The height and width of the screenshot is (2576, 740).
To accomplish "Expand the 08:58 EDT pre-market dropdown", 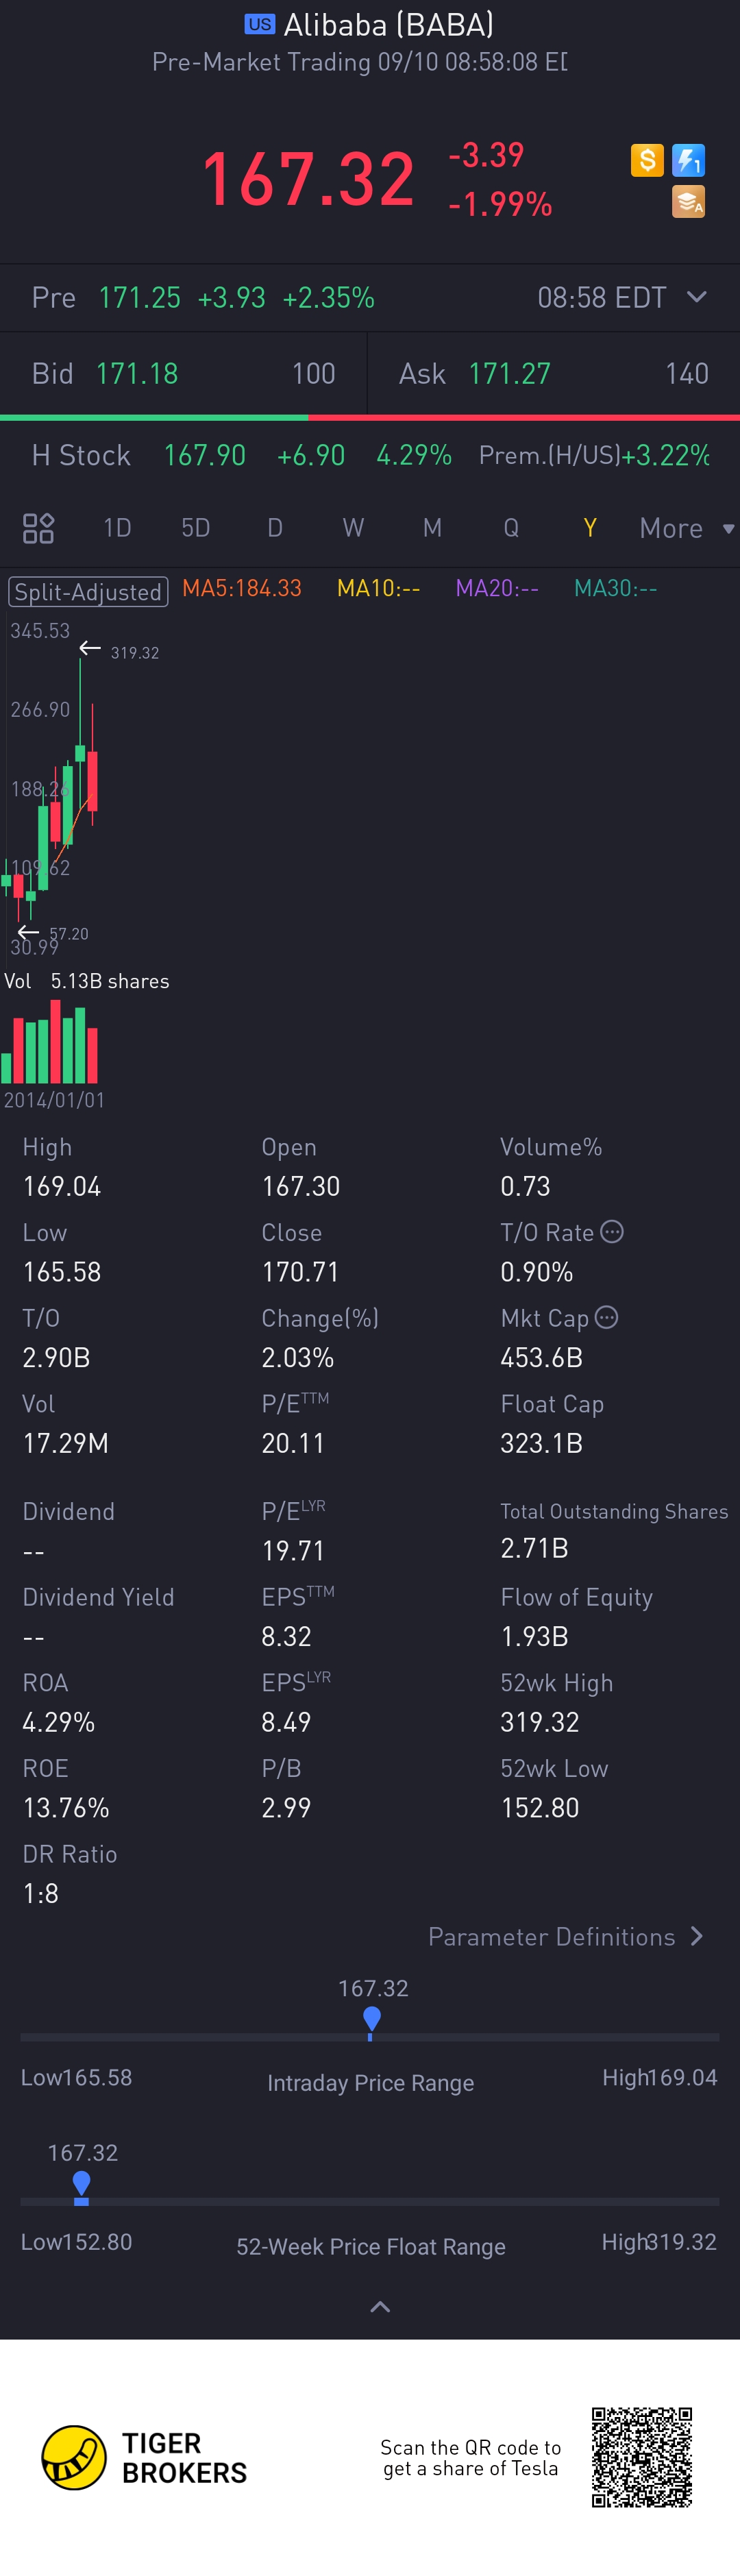I will click(697, 297).
